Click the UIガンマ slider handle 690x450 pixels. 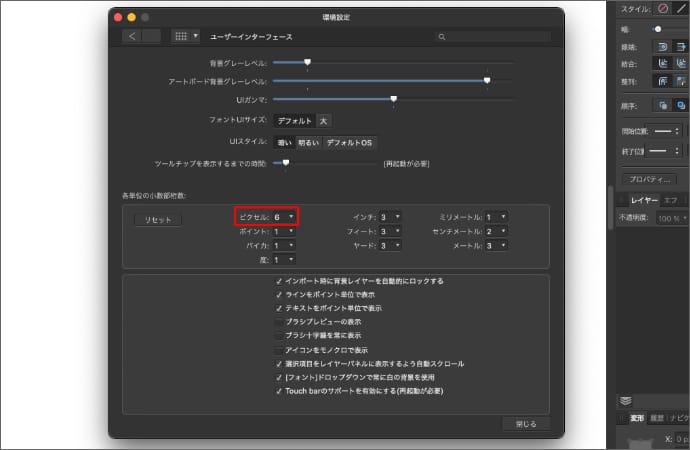[394, 99]
